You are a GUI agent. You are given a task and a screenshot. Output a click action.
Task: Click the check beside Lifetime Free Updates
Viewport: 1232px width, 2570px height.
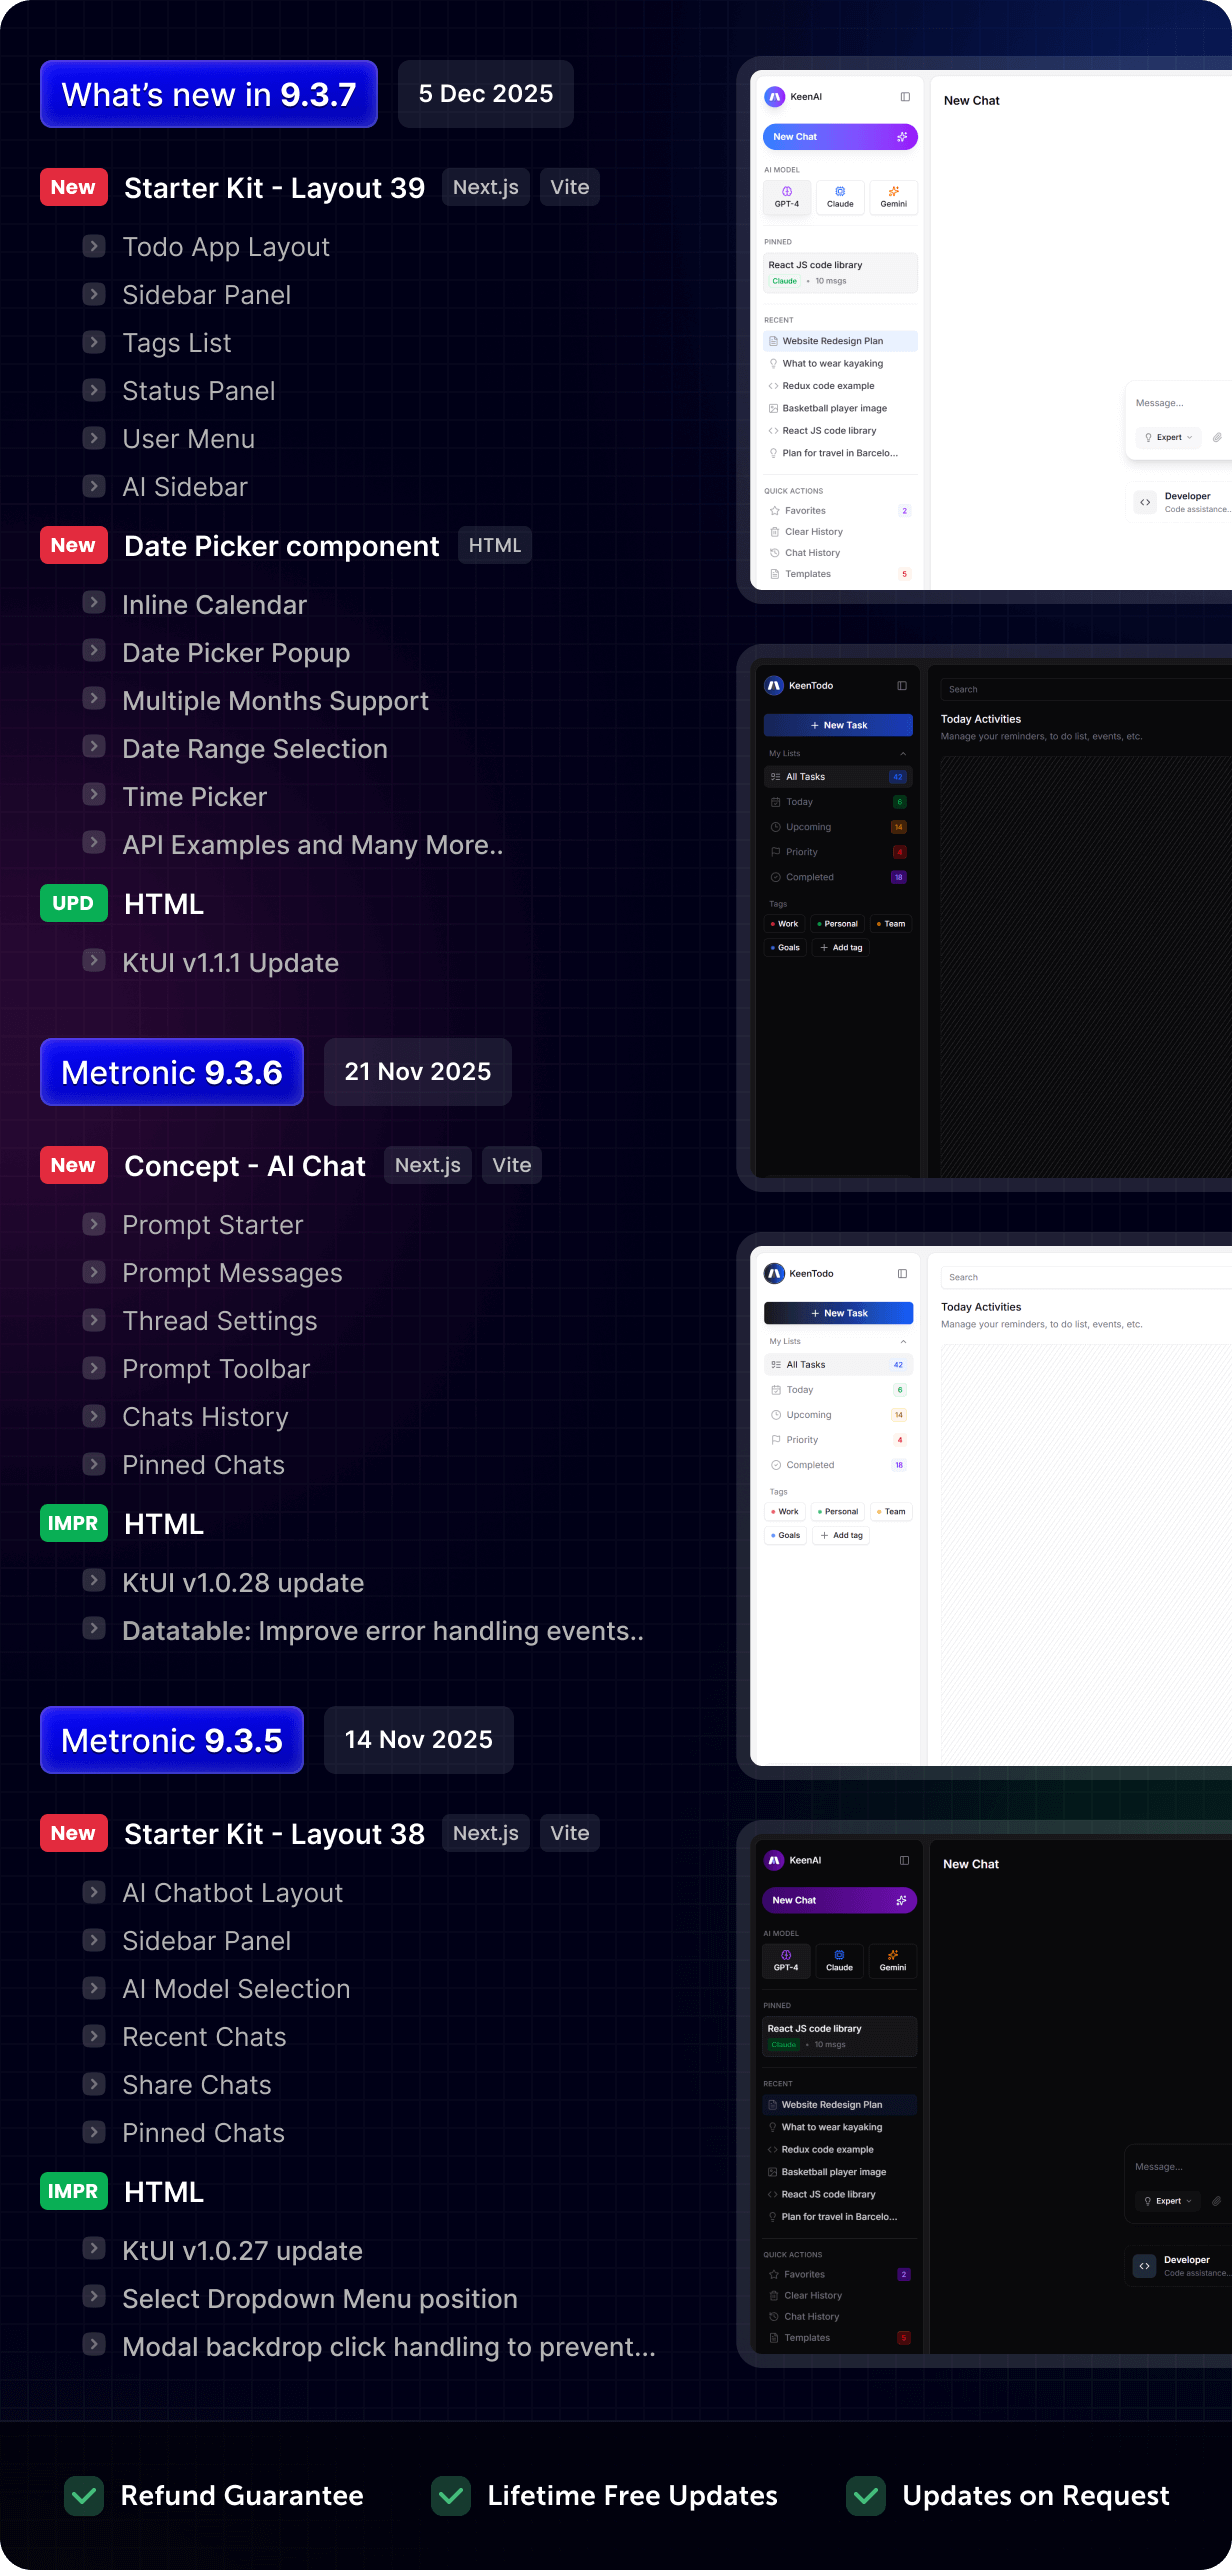click(x=451, y=2496)
